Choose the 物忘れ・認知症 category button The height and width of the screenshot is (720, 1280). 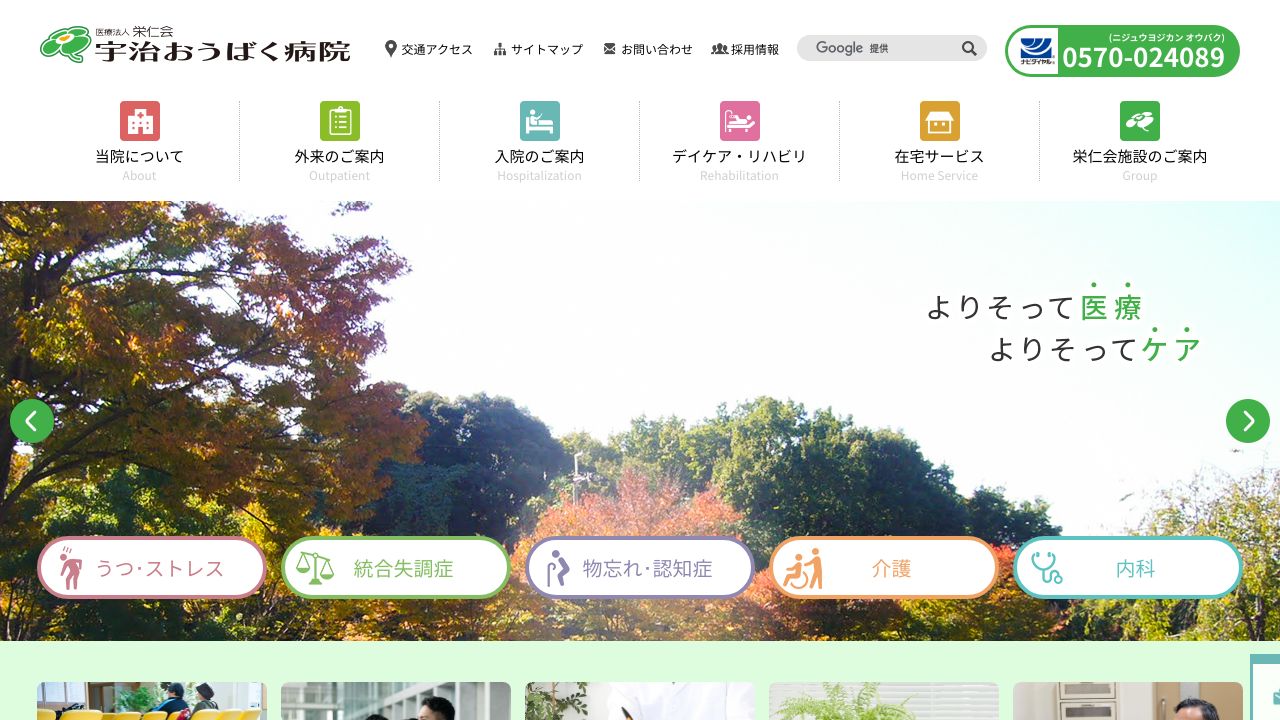pyautogui.click(x=639, y=567)
